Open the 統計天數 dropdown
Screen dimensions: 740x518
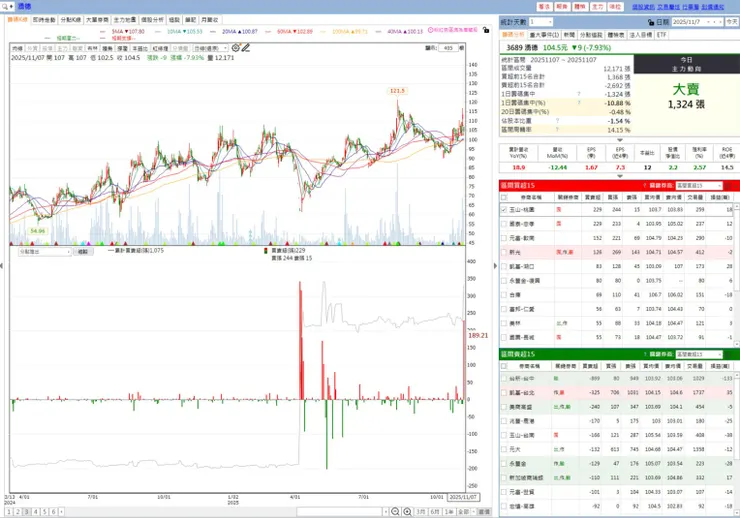pos(540,22)
